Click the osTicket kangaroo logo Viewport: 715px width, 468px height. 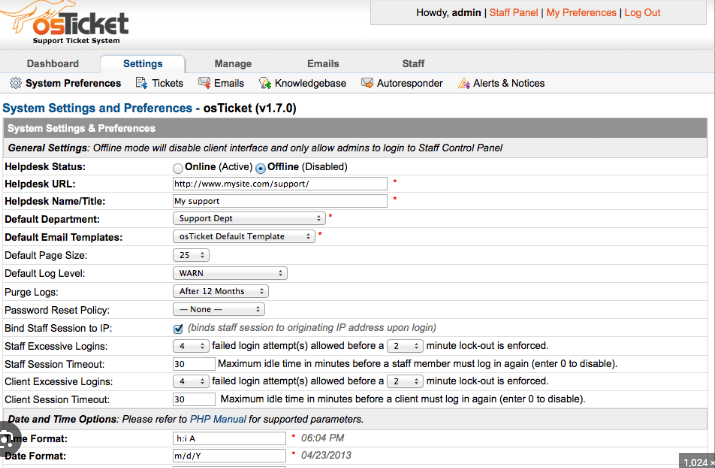64,23
